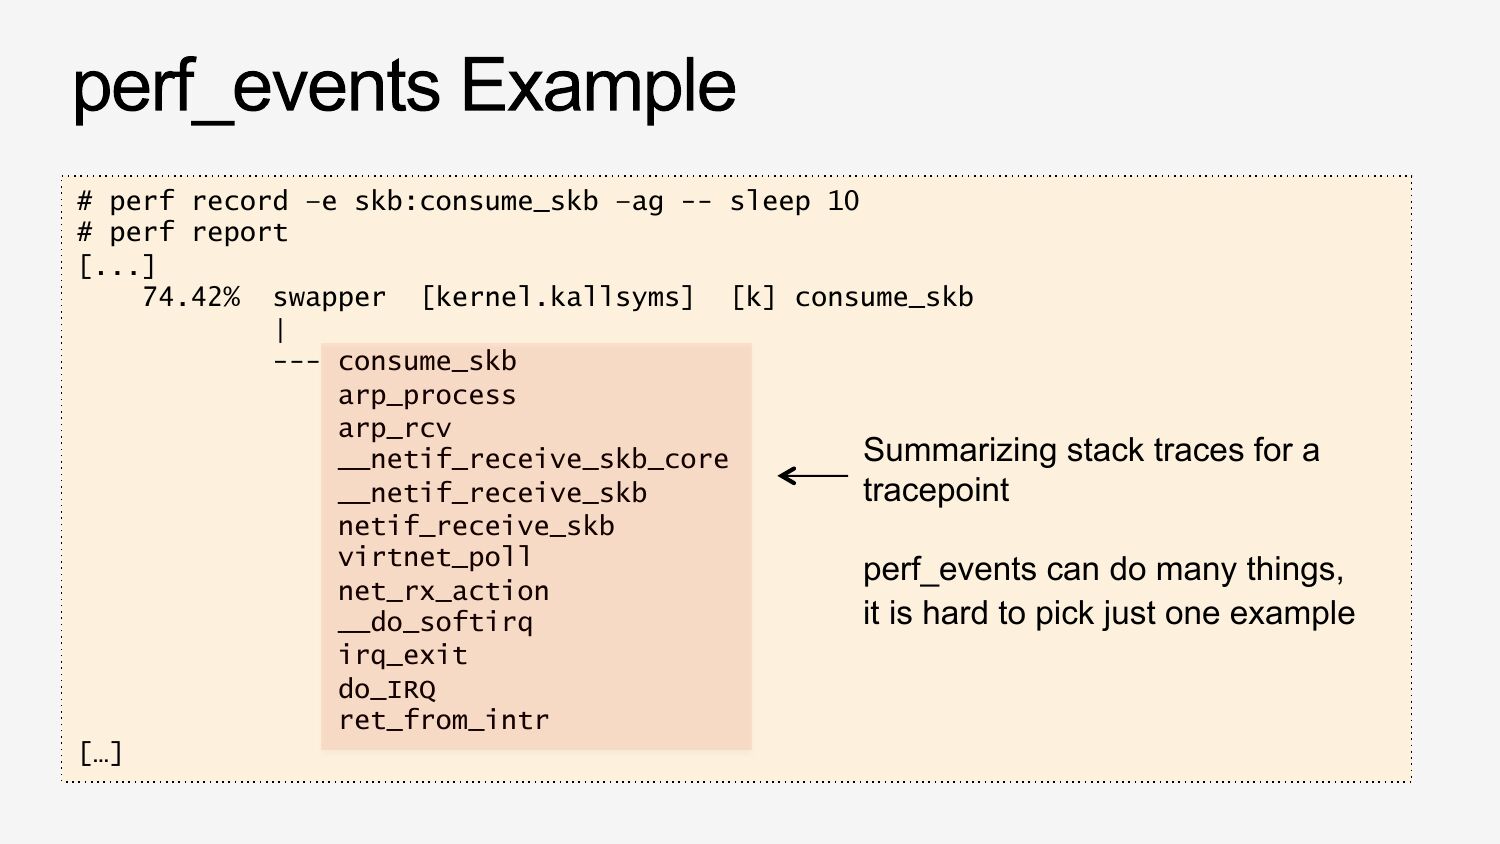This screenshot has width=1500, height=844.
Task: Select the __do_softirq stack frame
Action: click(435, 622)
